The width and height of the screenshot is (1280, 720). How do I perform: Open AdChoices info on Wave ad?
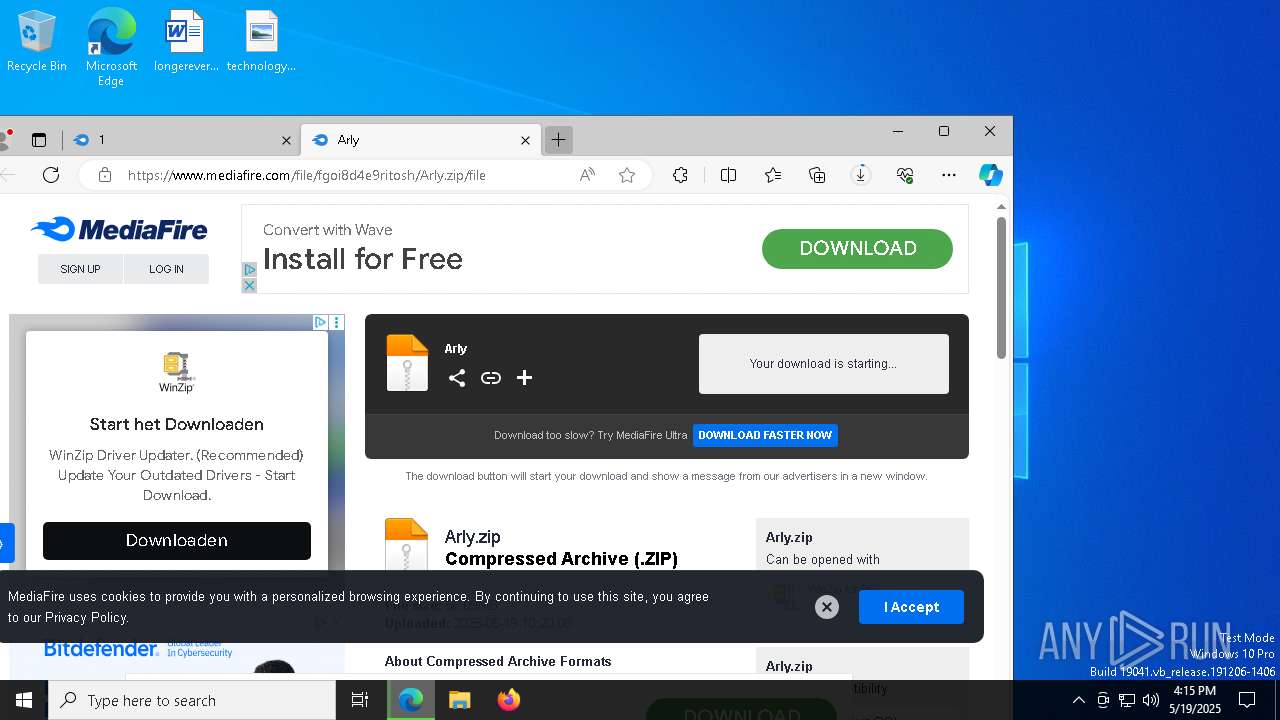tap(249, 270)
